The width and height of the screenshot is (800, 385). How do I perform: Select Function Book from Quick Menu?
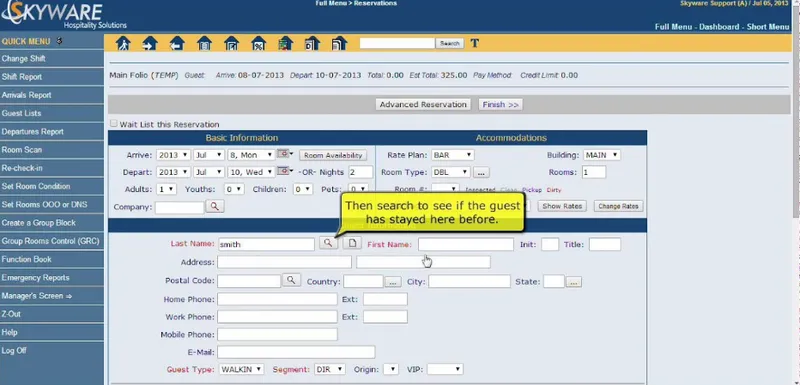(52, 260)
